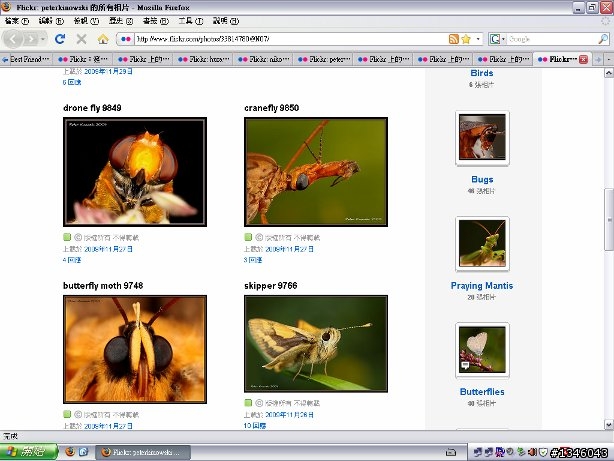Screen dimensions: 614x461
Task: Open the drone fly 9849 photo thumbnail
Action: 135,172
